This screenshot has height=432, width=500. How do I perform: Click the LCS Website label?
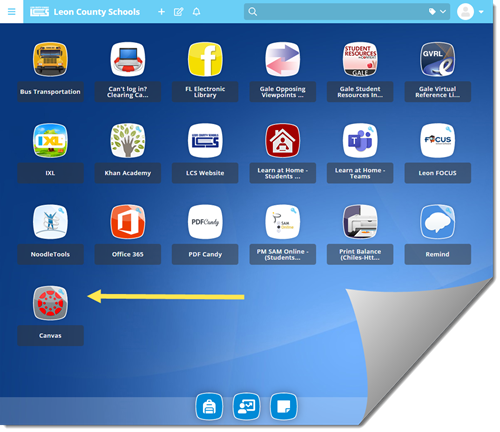pyautogui.click(x=205, y=173)
